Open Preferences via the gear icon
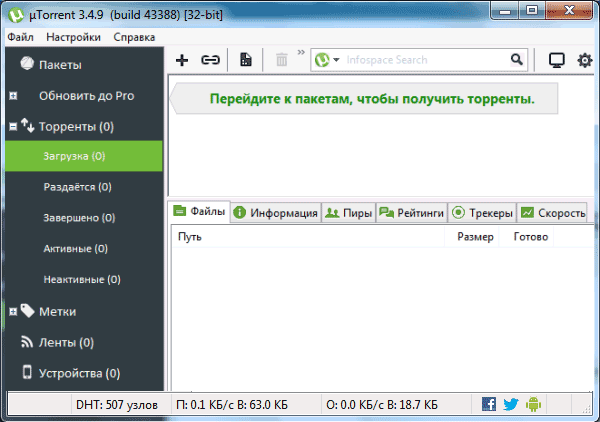Viewport: 600px width, 422px height. [x=585, y=61]
